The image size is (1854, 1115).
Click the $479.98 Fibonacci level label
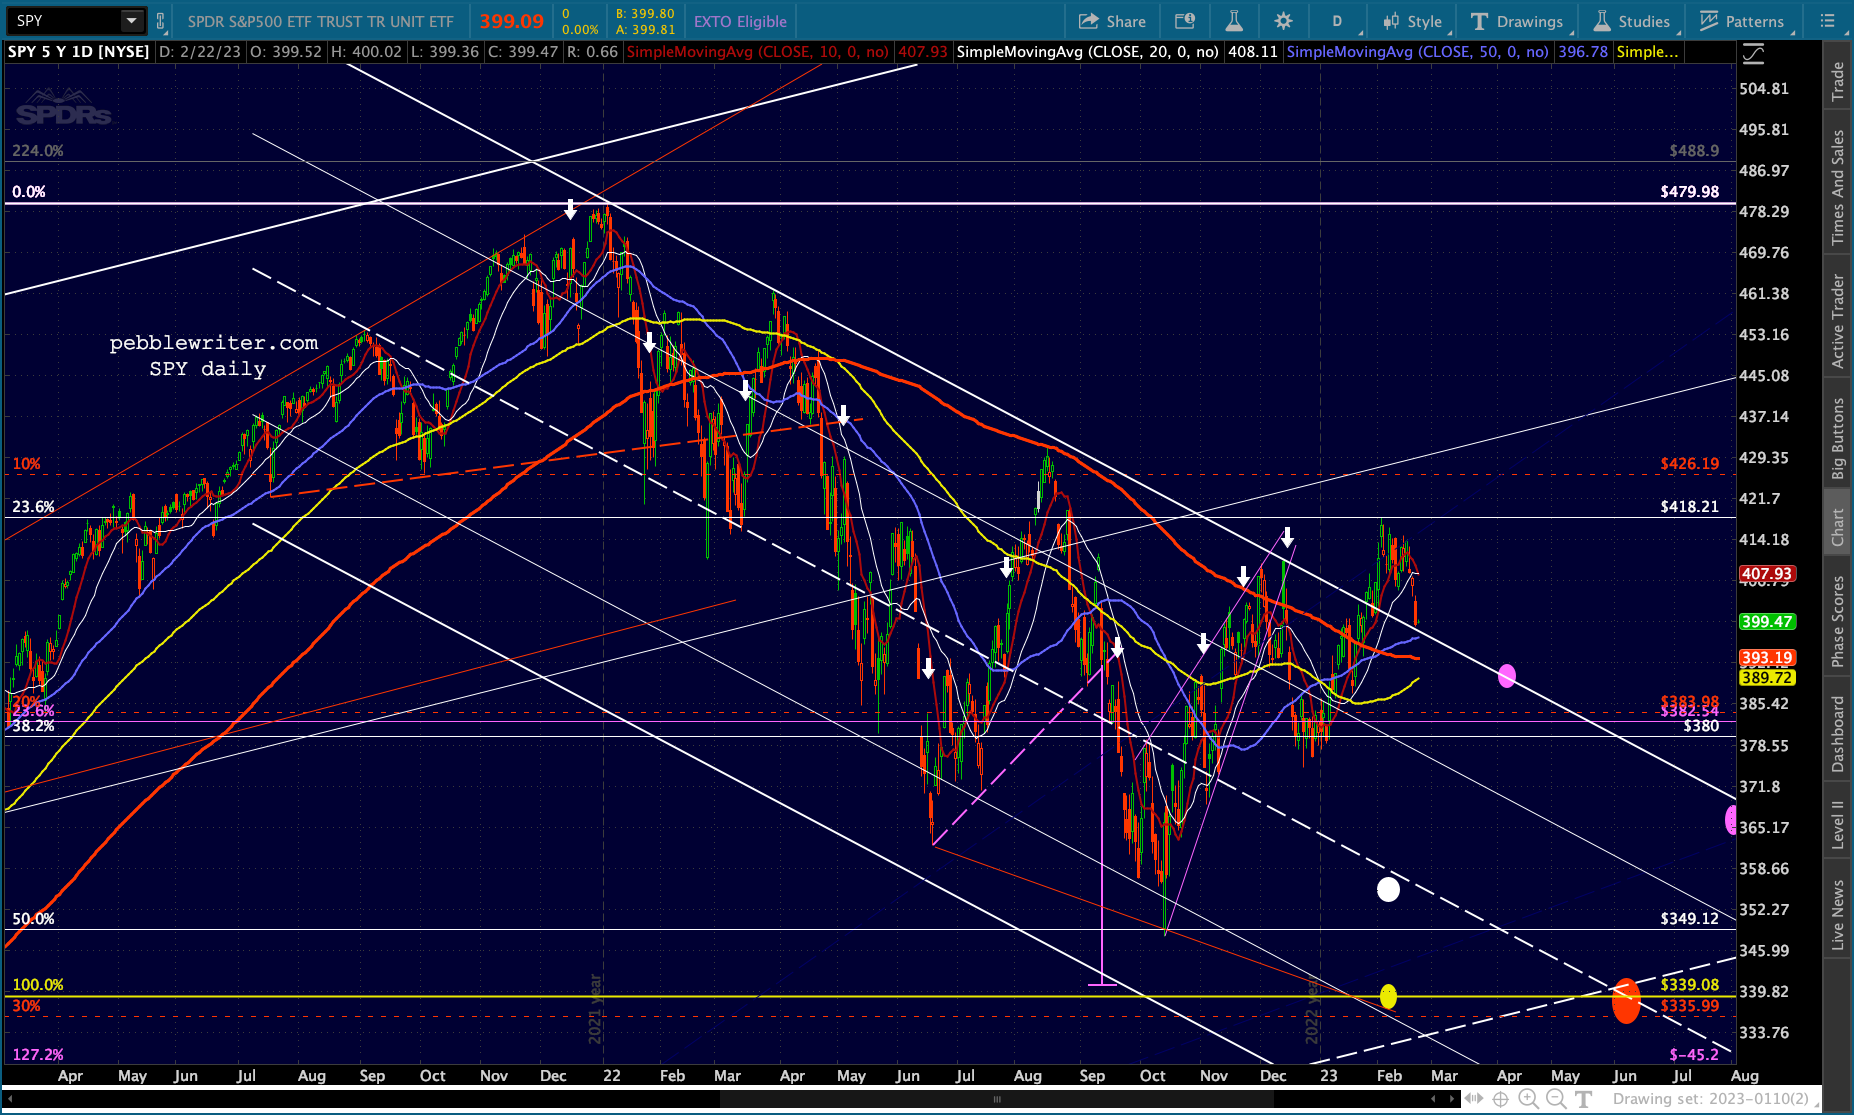coord(1689,192)
